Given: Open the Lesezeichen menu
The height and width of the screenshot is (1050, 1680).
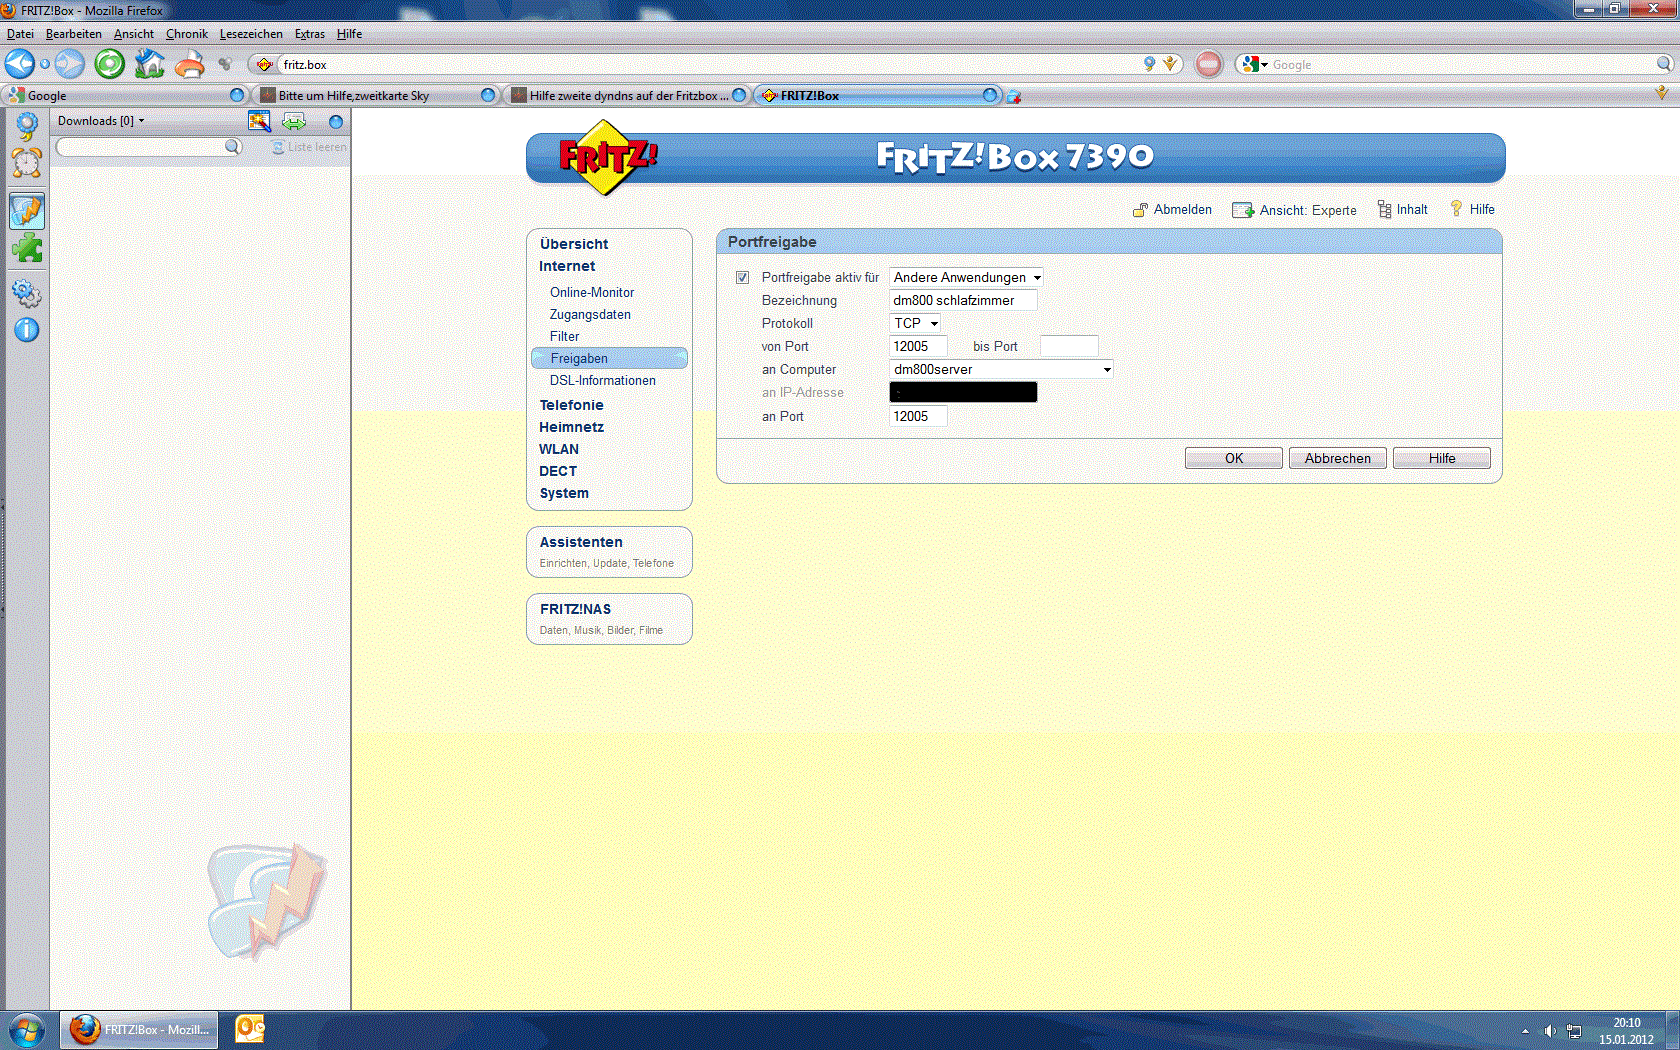Looking at the screenshot, I should coord(251,34).
